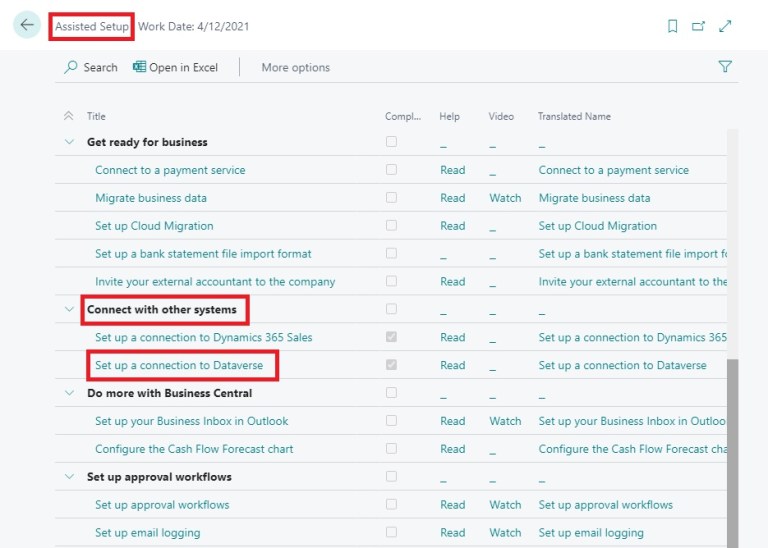This screenshot has height=548, width=768.
Task: Open page in new window icon
Action: point(698,26)
